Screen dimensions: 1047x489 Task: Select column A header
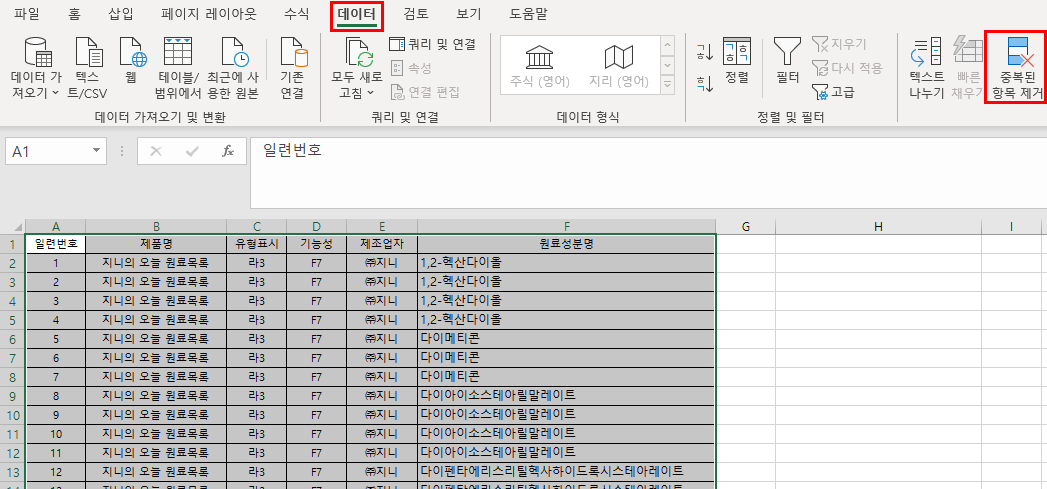pos(55,226)
